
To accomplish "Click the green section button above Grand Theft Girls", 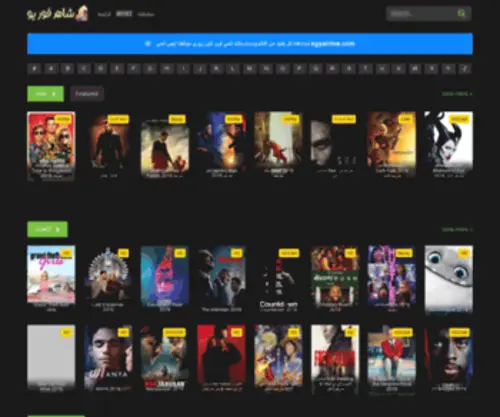I will (47, 229).
